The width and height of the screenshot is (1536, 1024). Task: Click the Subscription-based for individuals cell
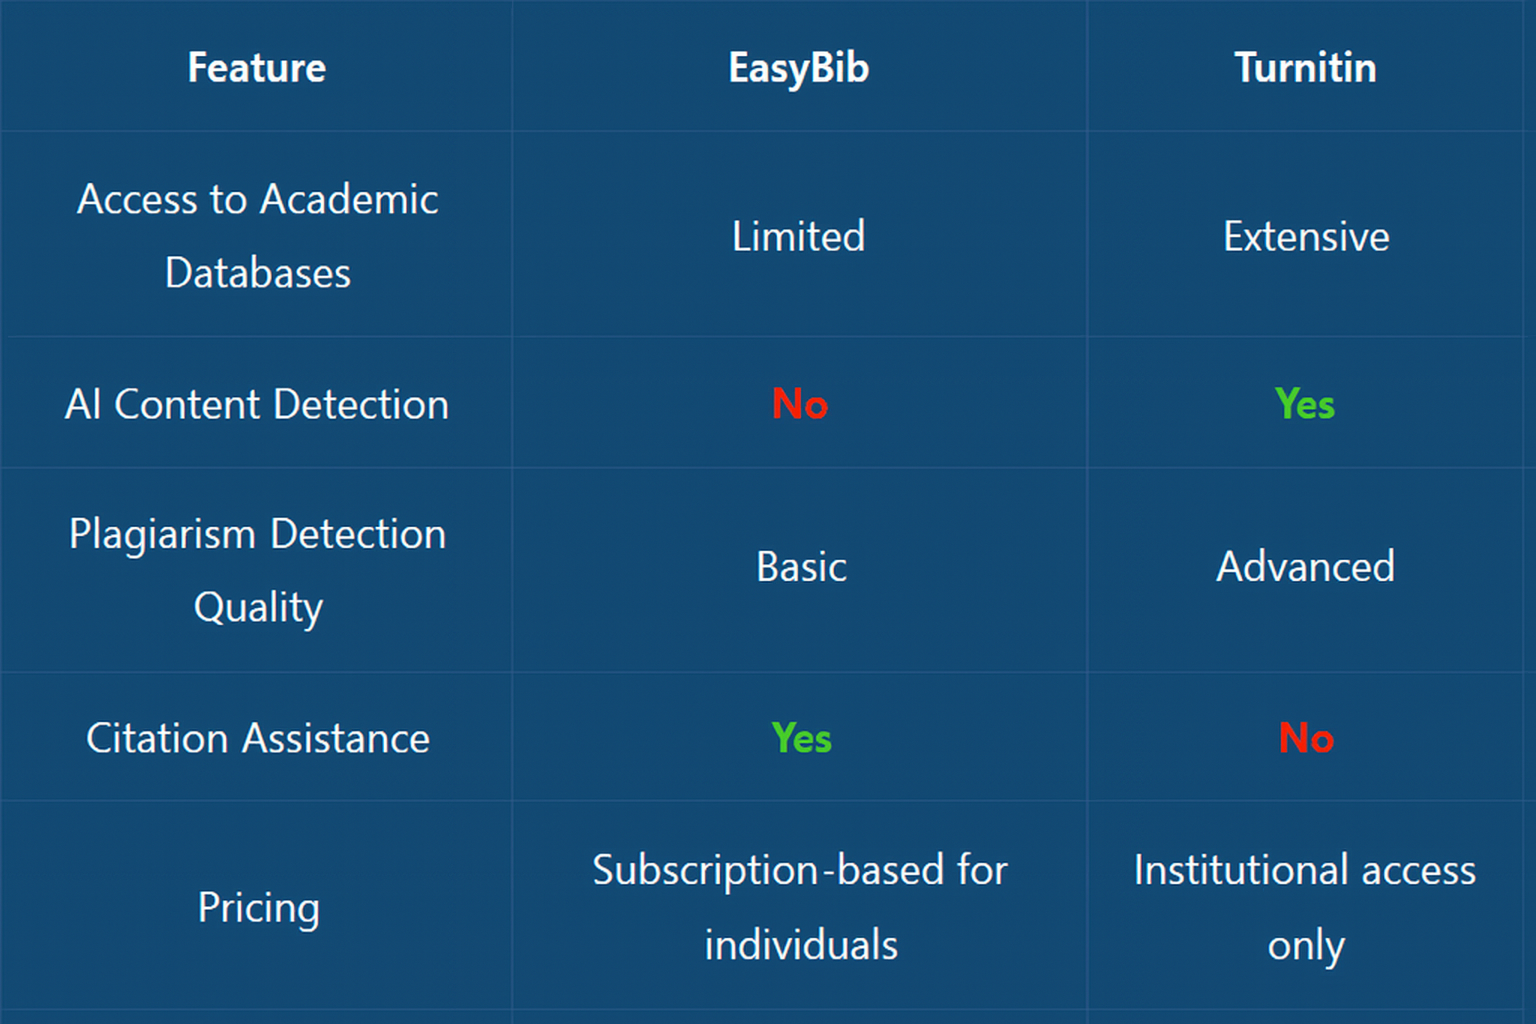[800, 907]
